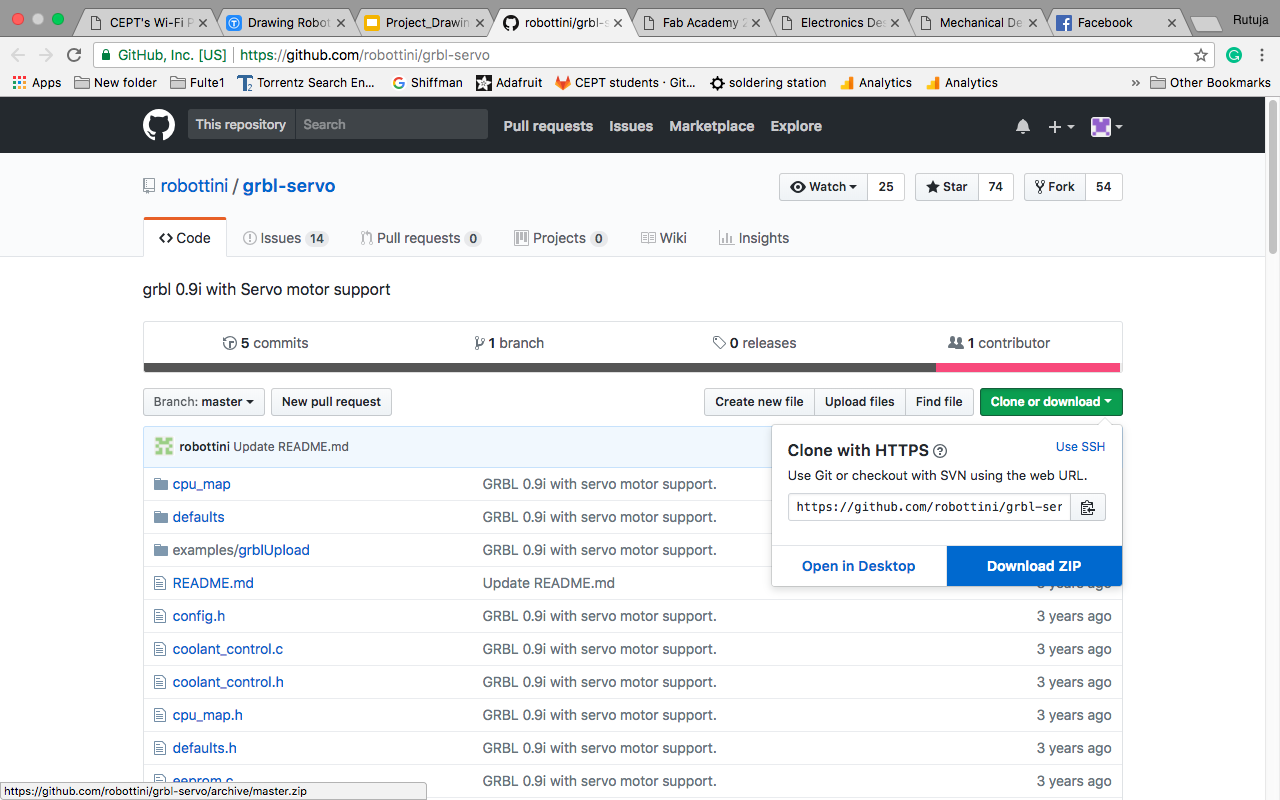Reload the page with browser refresh icon
The height and width of the screenshot is (800, 1280).
pos(74,55)
